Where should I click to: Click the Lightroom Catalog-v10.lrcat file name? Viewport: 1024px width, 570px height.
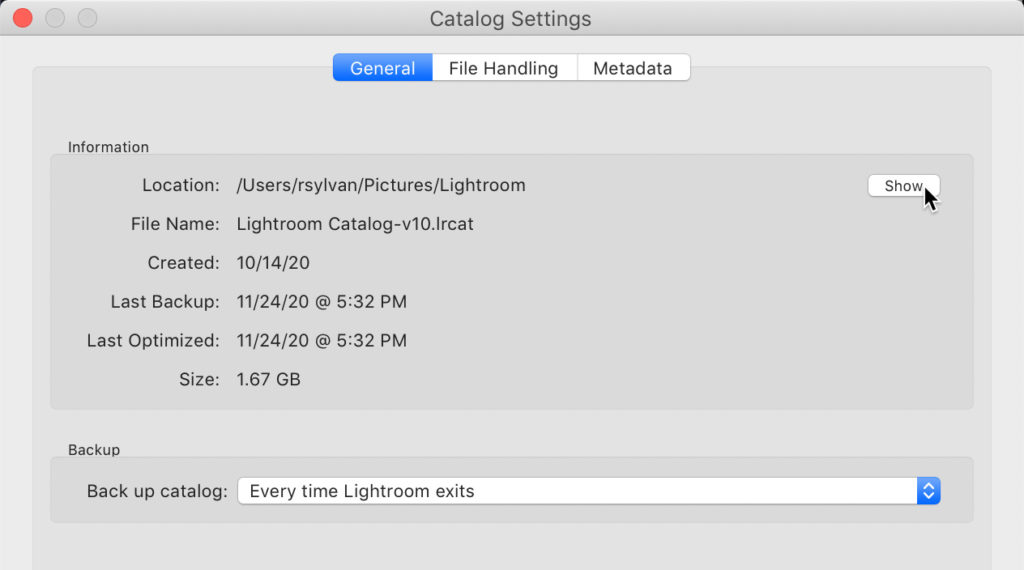click(x=355, y=224)
